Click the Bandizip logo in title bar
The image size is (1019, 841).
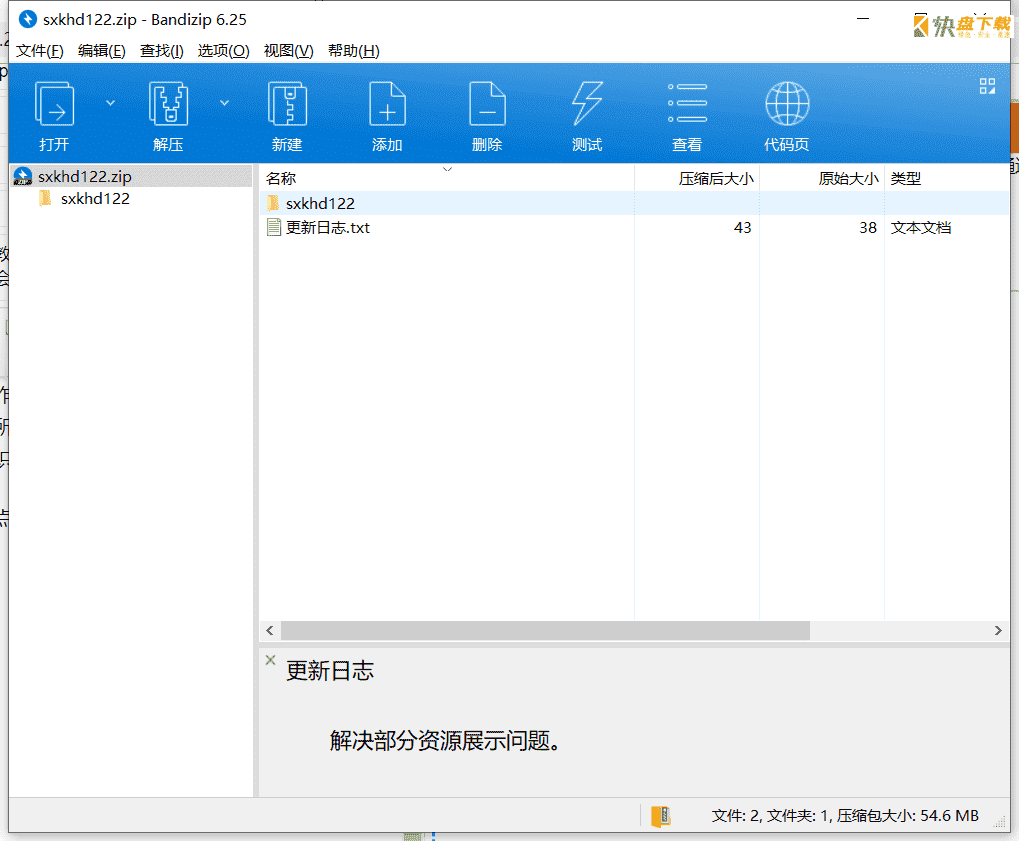(x=27, y=19)
